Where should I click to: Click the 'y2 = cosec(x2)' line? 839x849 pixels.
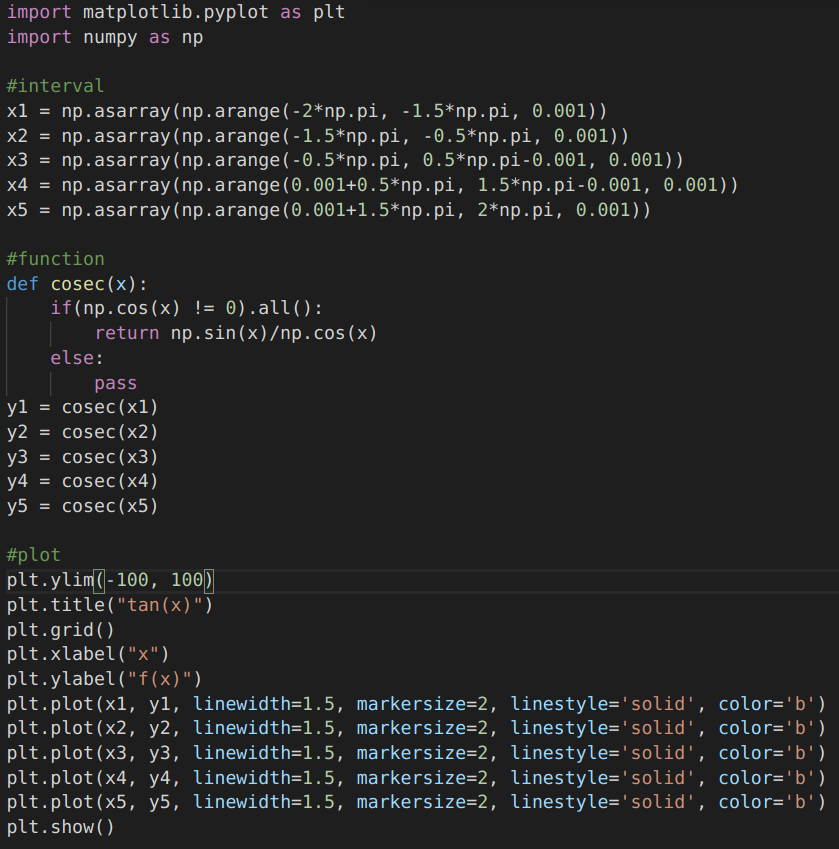coord(82,432)
